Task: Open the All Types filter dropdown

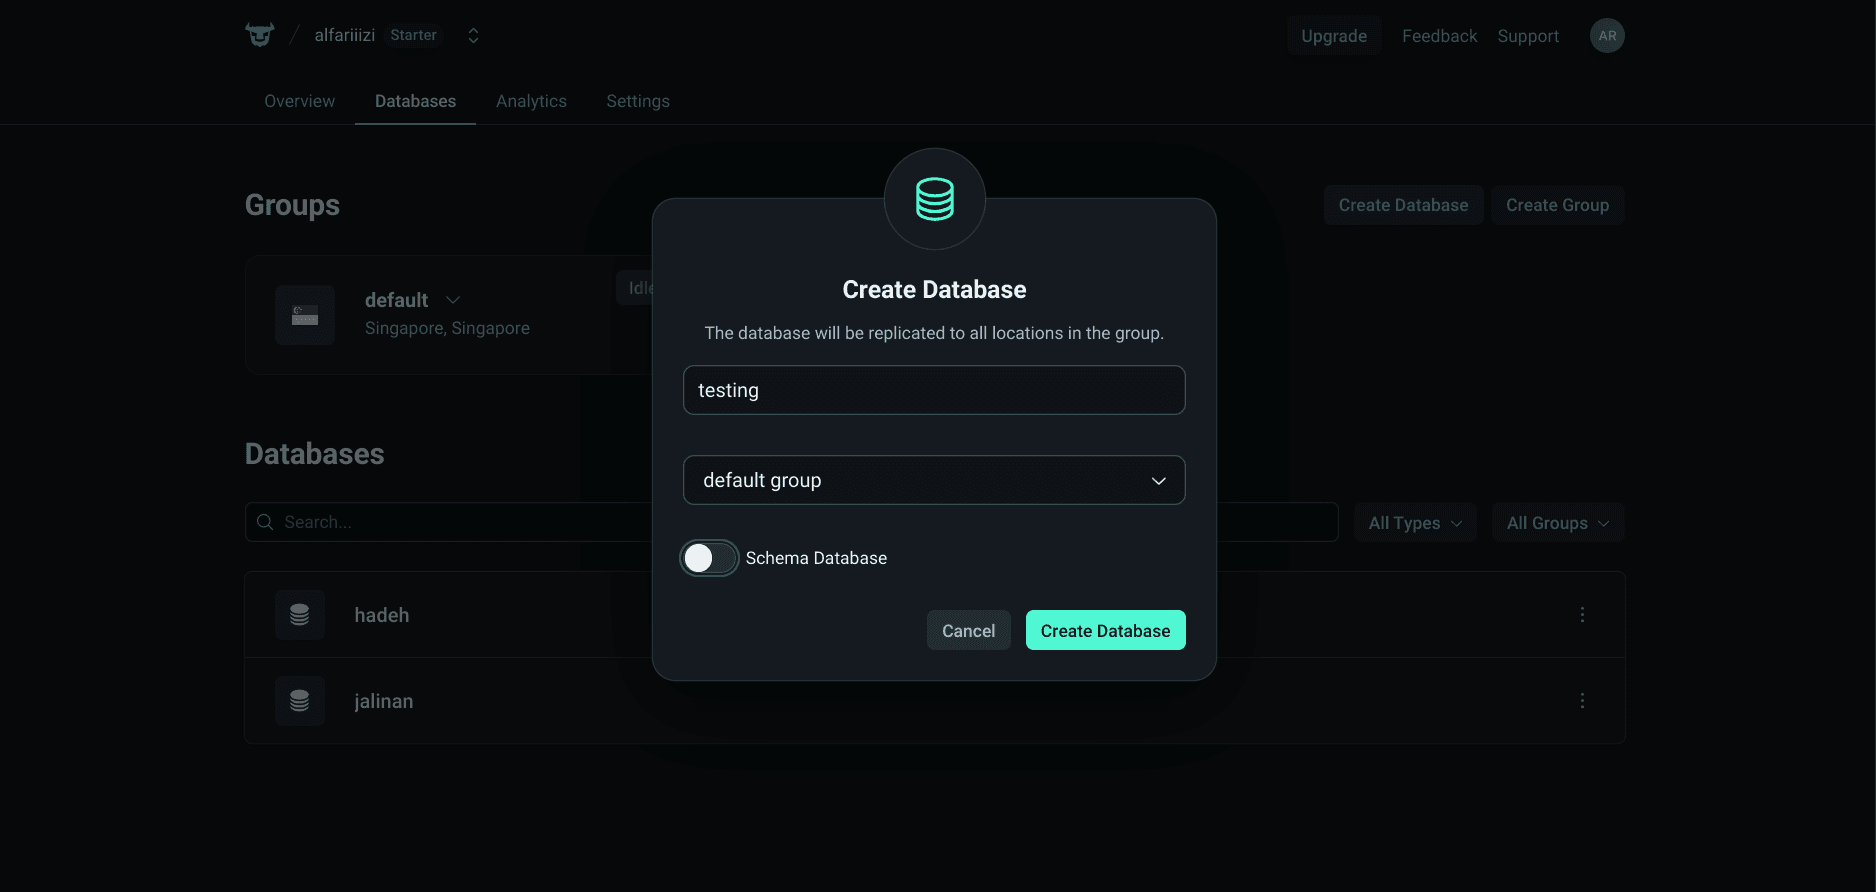Action: 1415,523
